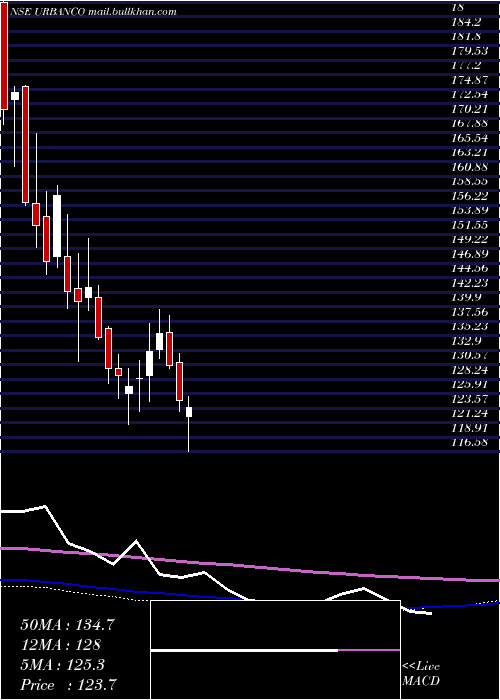Select the 125.91 price level
This screenshot has height=700, width=500.
tap(470, 384)
